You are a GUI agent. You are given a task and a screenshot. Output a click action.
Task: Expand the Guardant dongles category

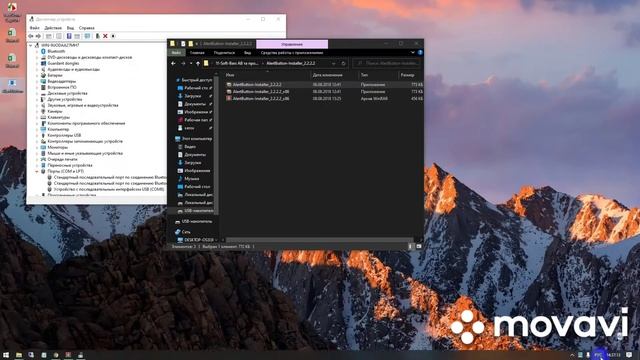point(37,63)
